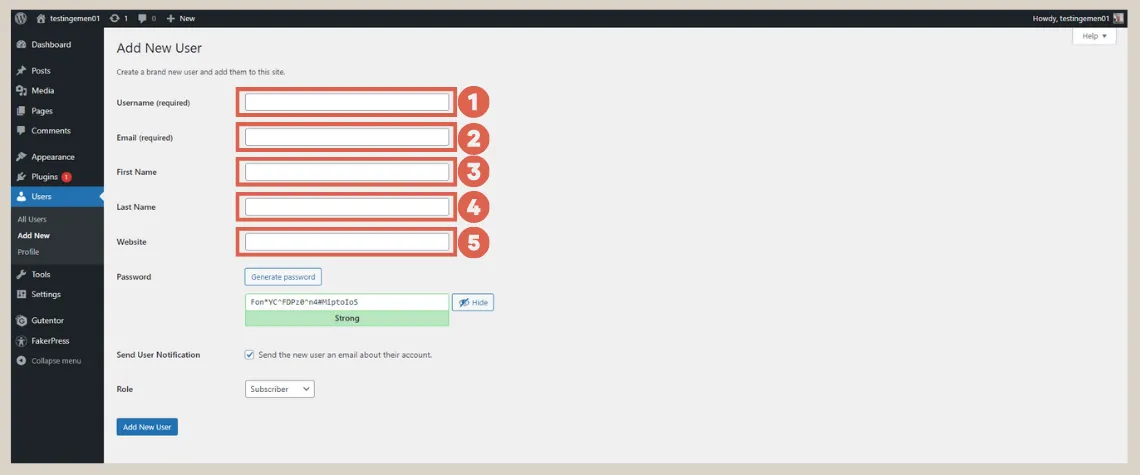
Task: Click the FakerPress icon in sidebar
Action: pyautogui.click(x=21, y=341)
